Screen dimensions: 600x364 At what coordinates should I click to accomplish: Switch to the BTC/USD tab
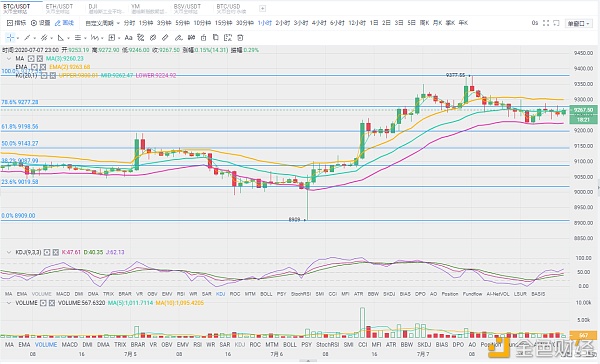232,8
